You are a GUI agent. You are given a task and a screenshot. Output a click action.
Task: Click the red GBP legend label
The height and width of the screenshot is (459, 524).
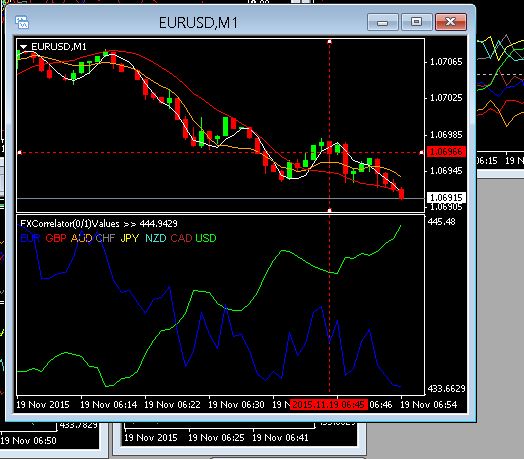(x=56, y=238)
